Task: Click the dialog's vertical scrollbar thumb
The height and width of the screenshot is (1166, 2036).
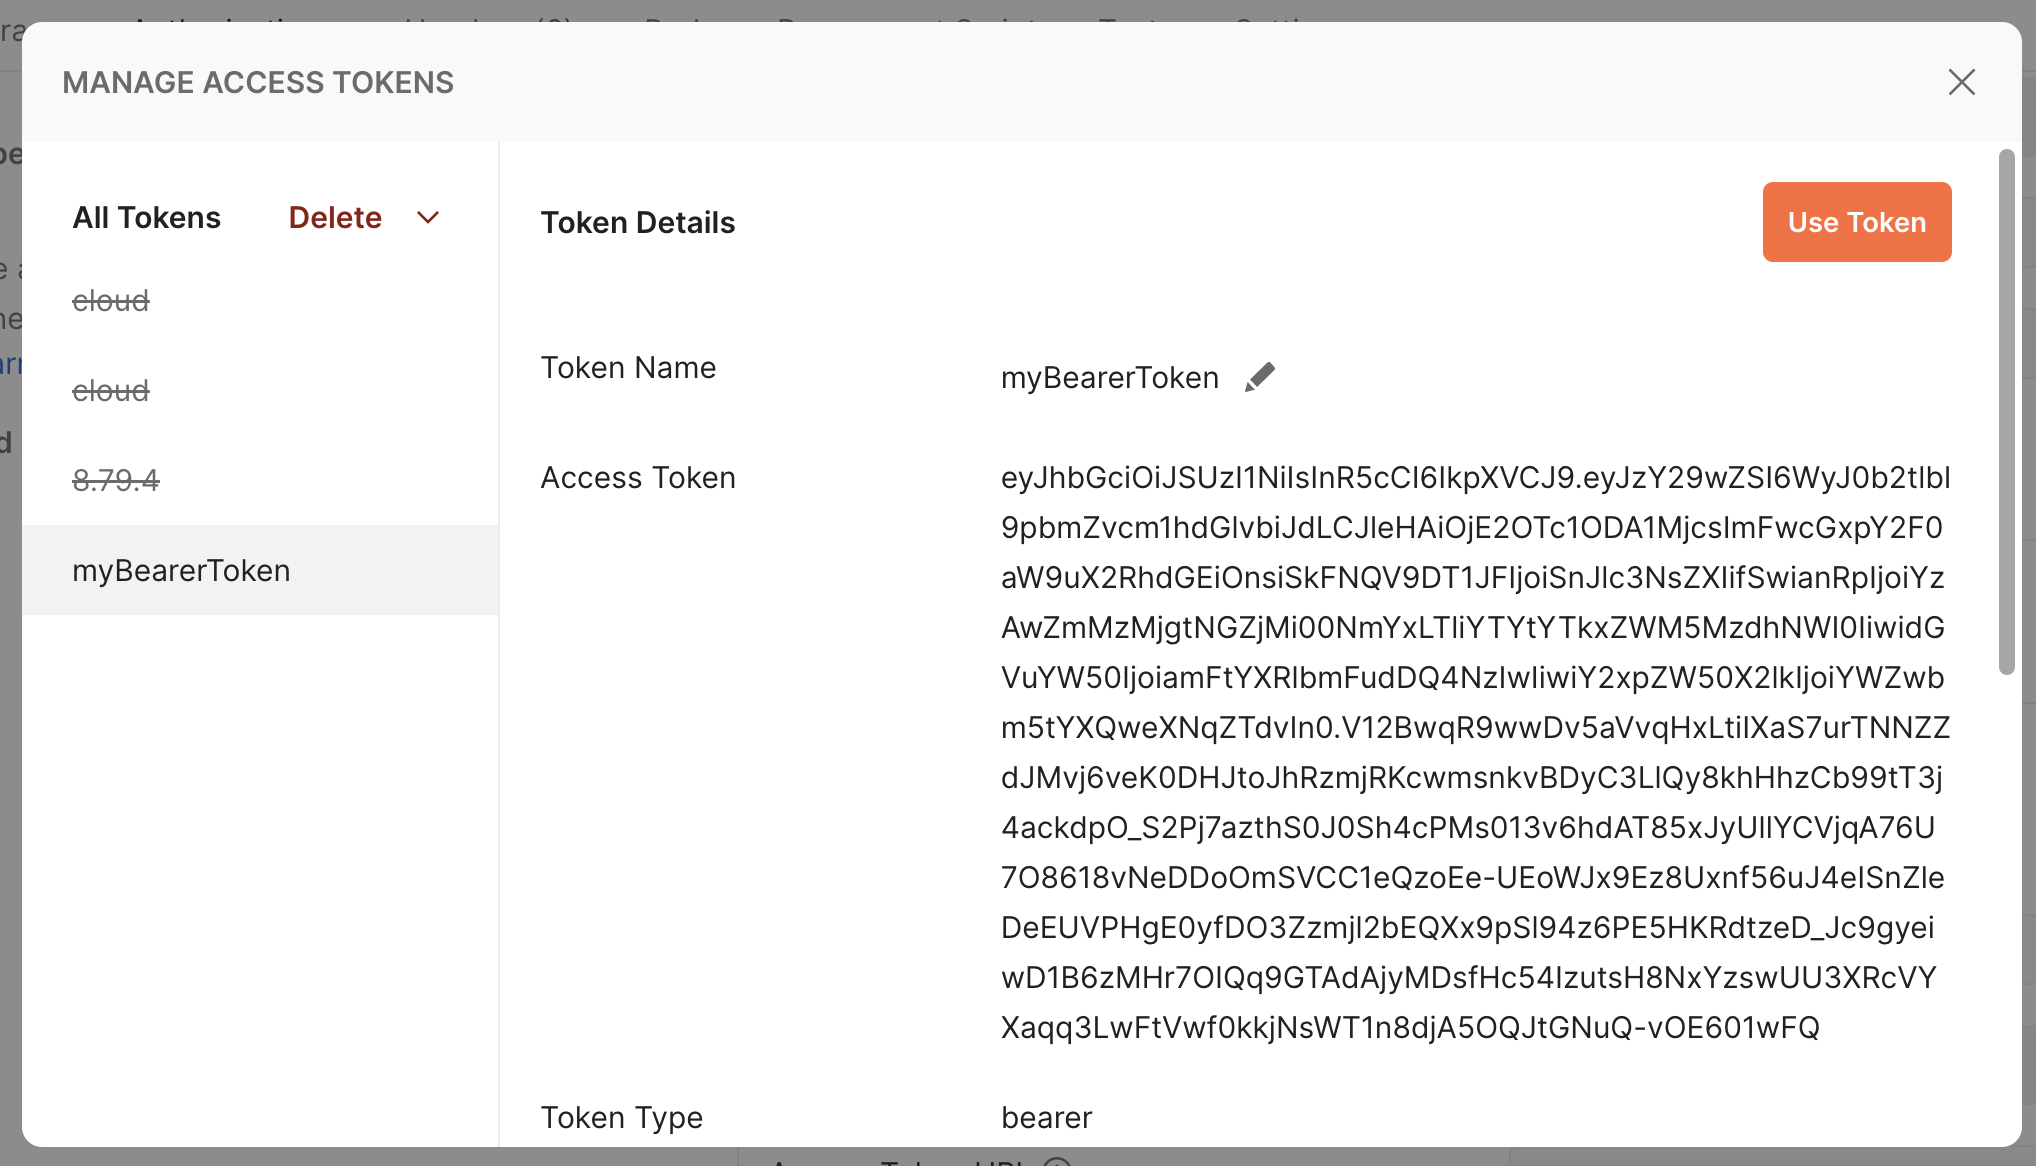Action: click(x=2006, y=410)
